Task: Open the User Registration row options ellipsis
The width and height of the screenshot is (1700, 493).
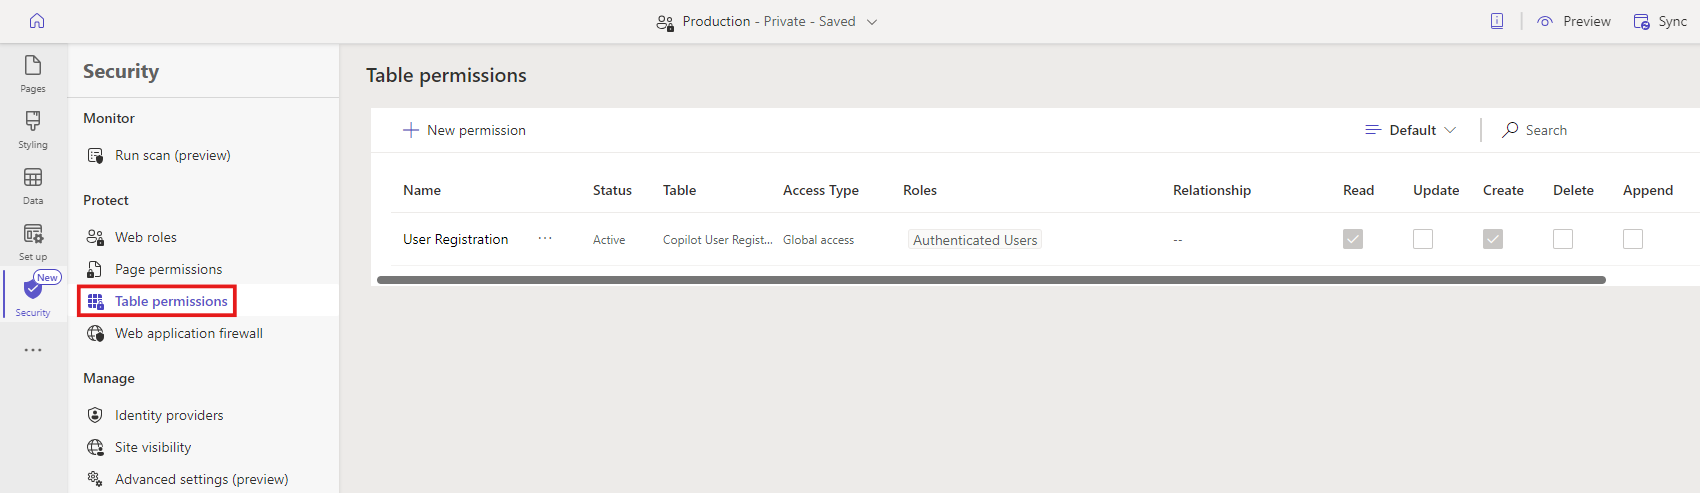Action: point(545,239)
